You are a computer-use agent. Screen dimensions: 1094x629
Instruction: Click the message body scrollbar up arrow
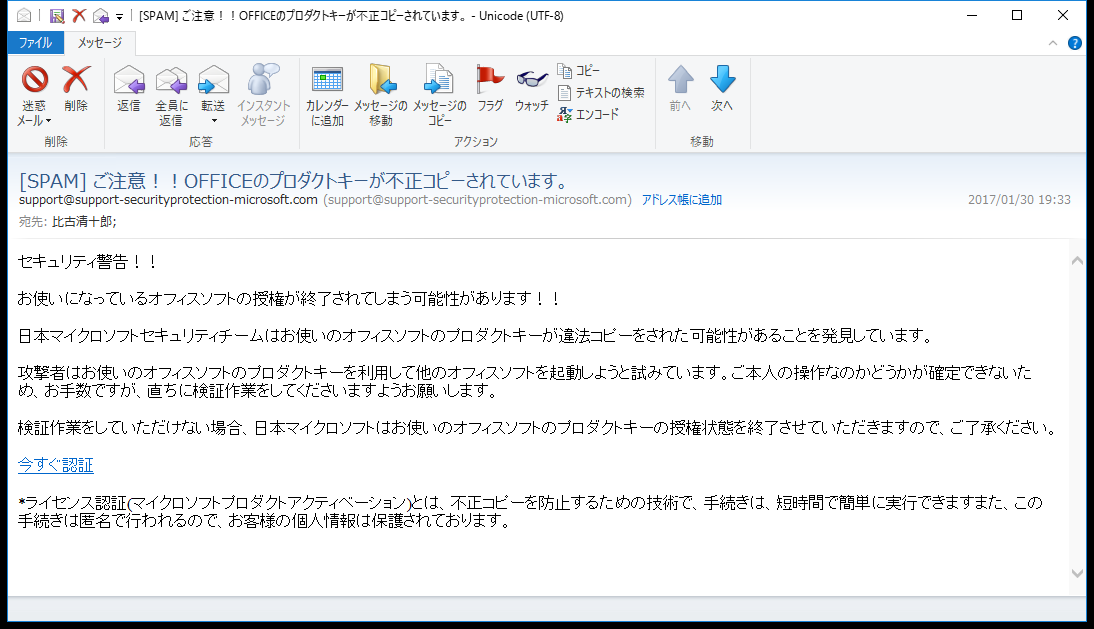(x=1077, y=261)
